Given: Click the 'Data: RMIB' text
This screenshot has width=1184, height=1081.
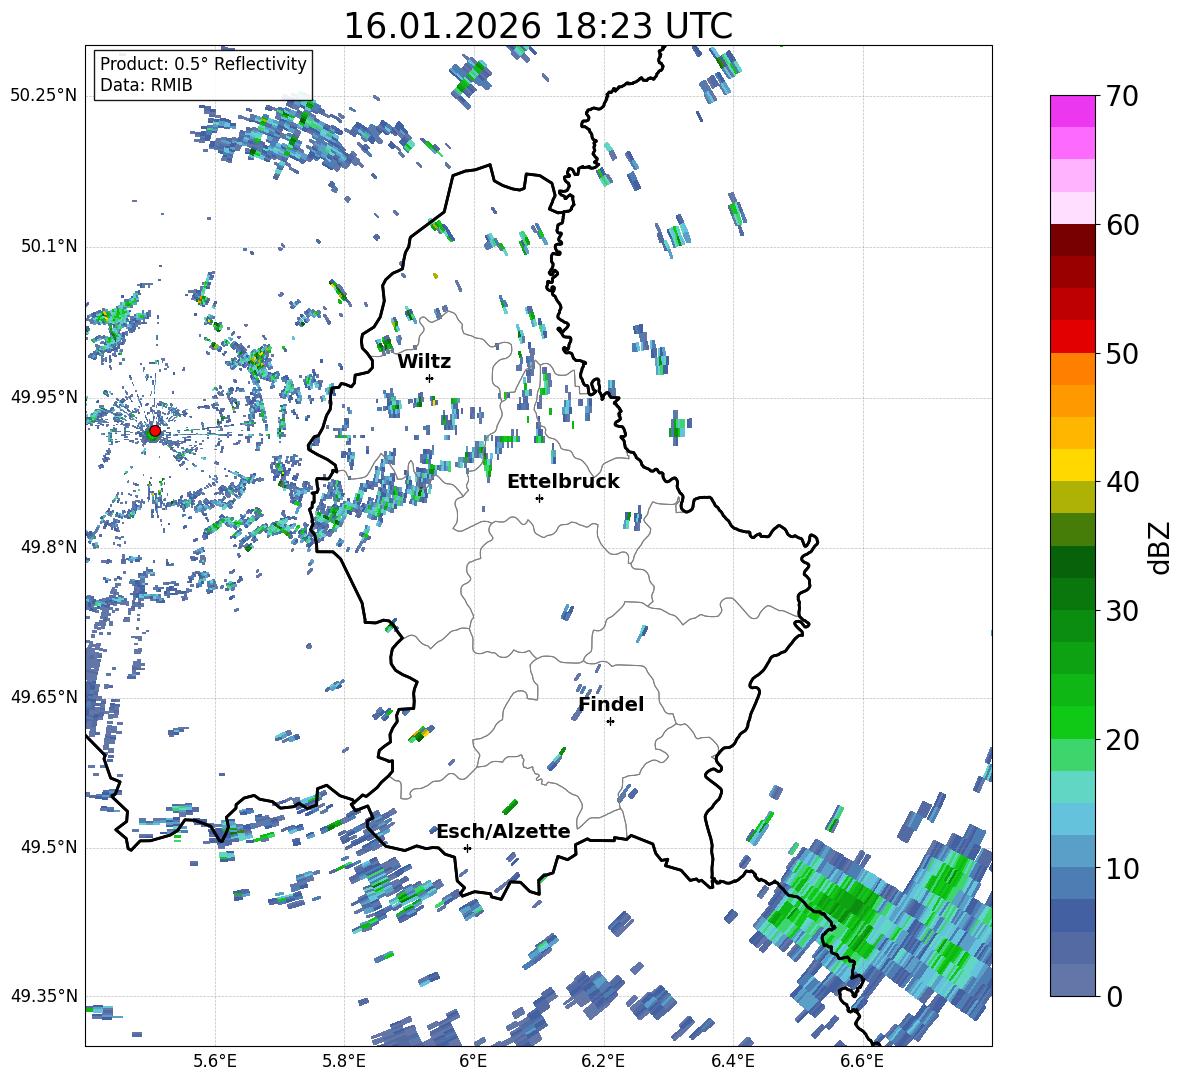Looking at the screenshot, I should pos(146,85).
